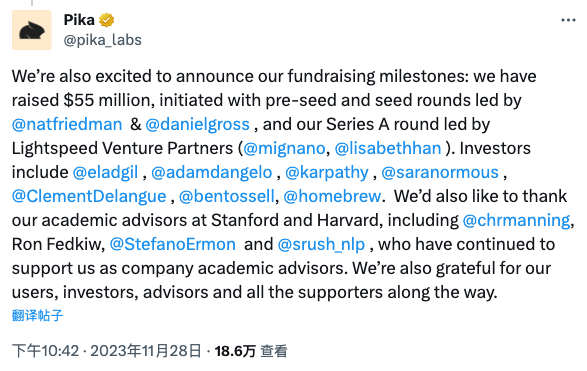Visit the @mignano profile link
Screen dimensions: 587x371
(284, 148)
